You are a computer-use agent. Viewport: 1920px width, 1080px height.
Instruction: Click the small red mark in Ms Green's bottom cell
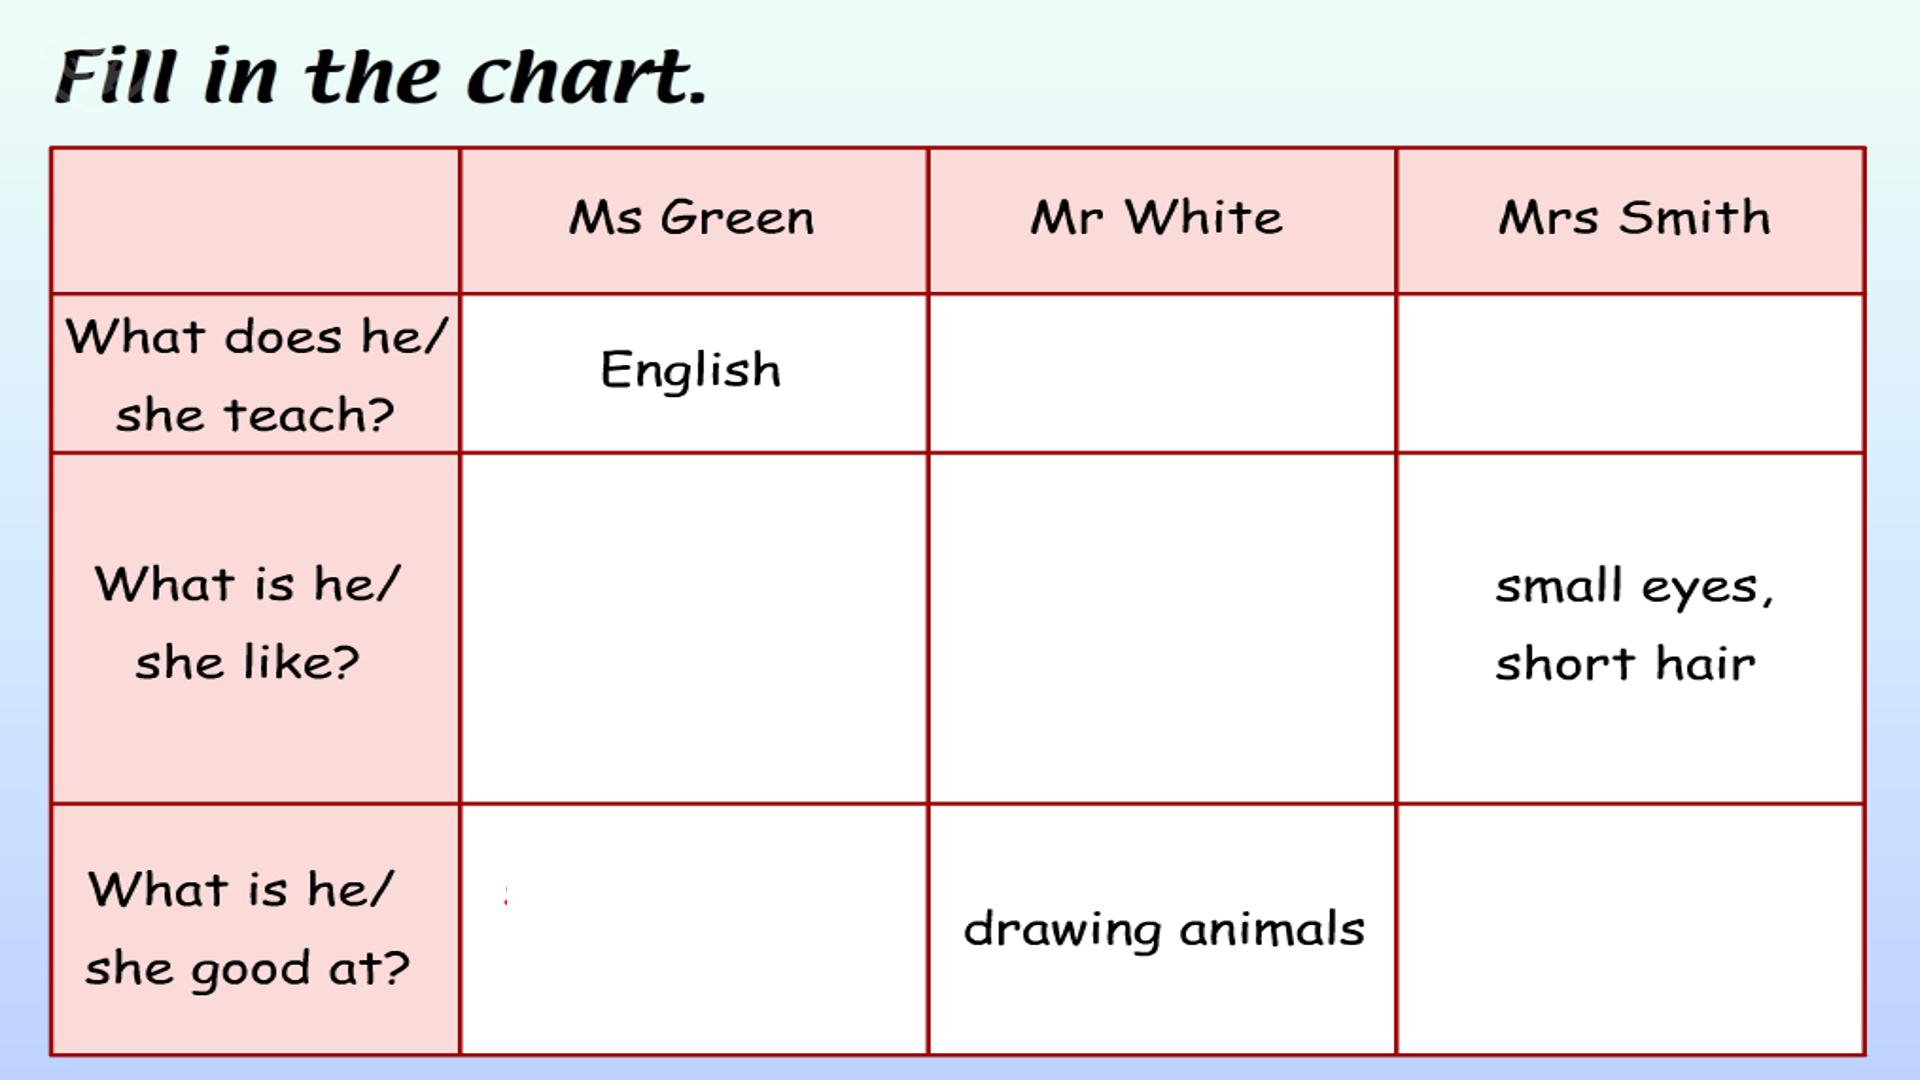(506, 895)
